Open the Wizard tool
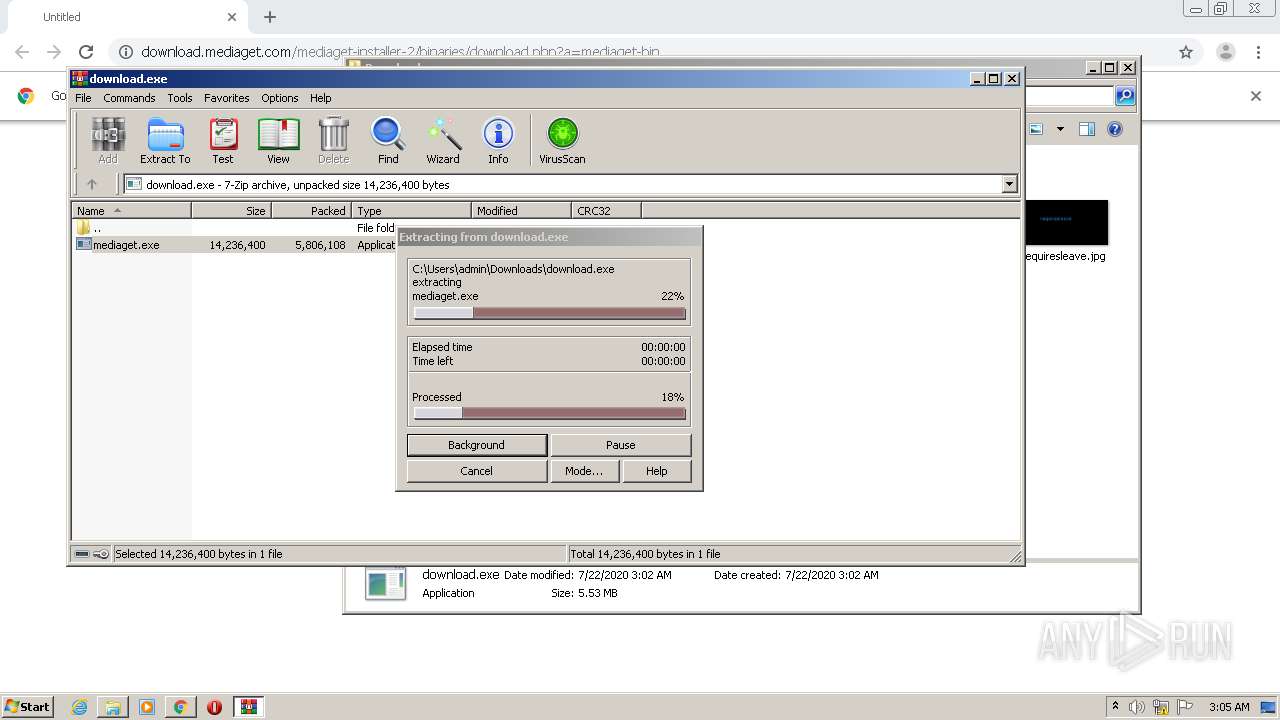1280x720 pixels. tap(443, 140)
